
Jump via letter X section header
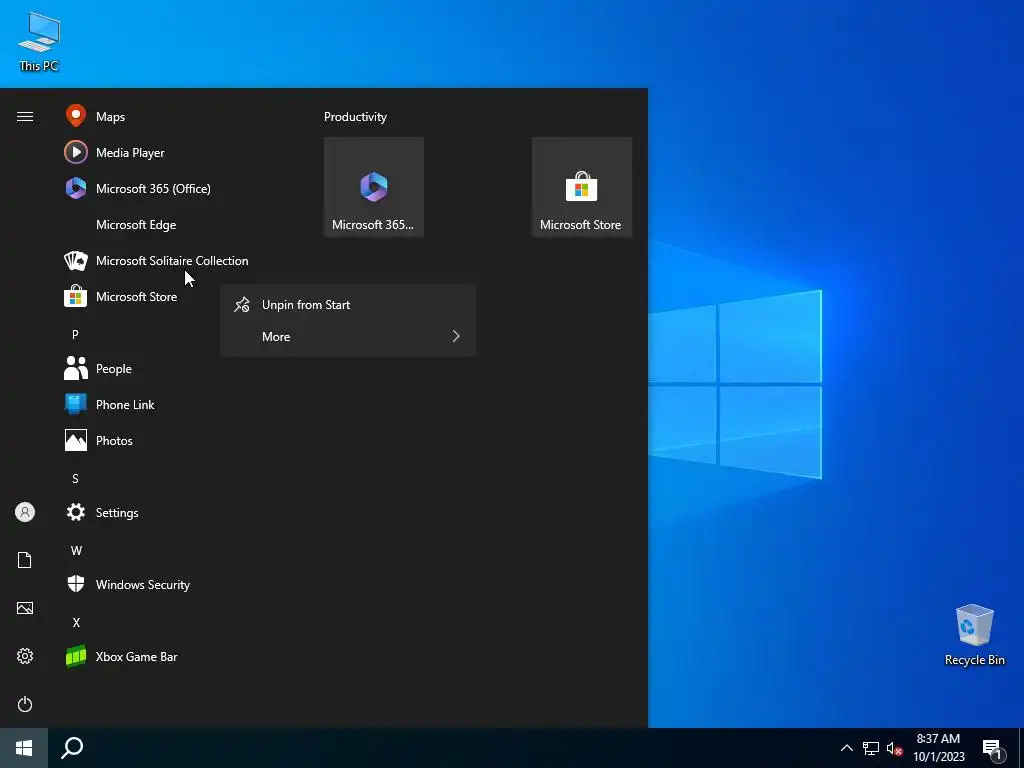tap(76, 622)
